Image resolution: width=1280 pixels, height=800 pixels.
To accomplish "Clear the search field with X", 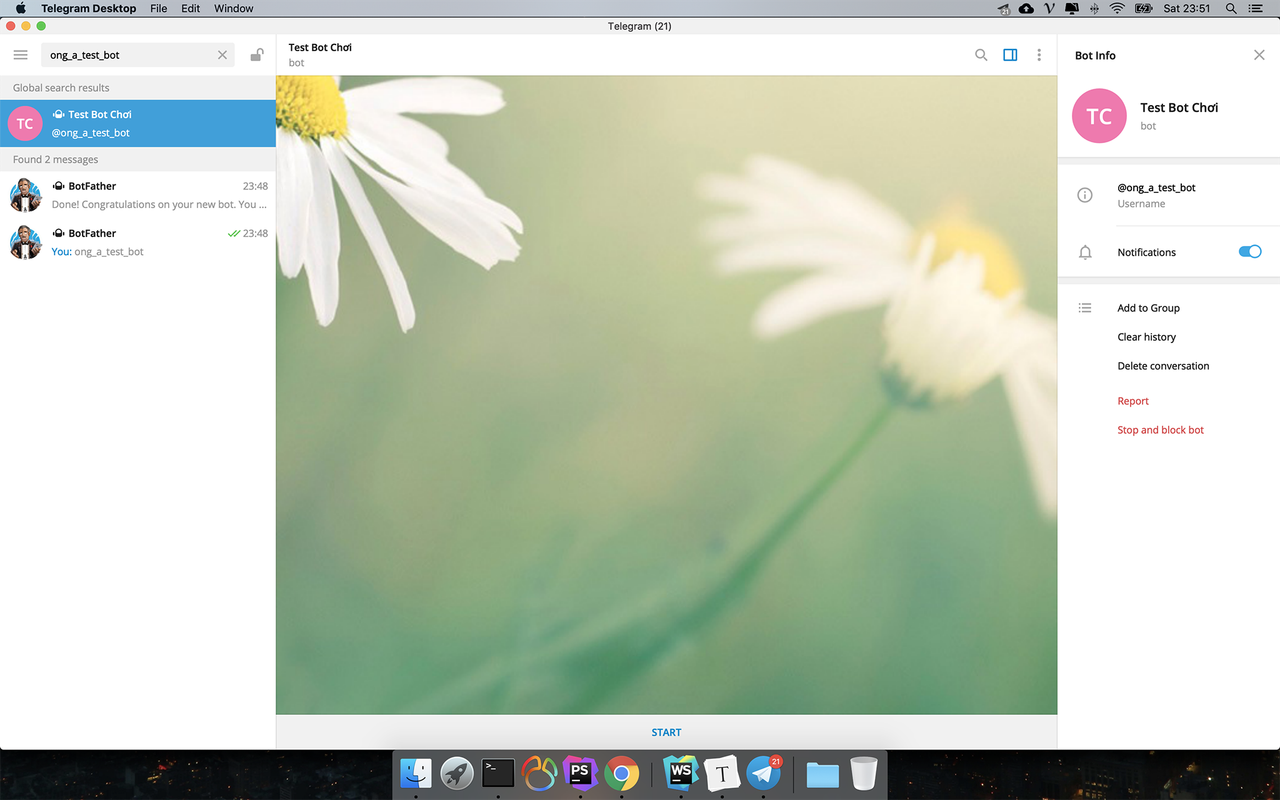I will [x=222, y=55].
